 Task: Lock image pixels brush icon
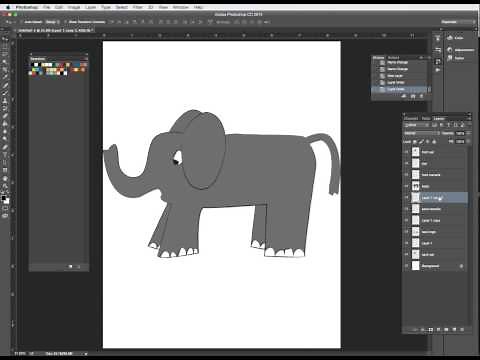coord(421,142)
